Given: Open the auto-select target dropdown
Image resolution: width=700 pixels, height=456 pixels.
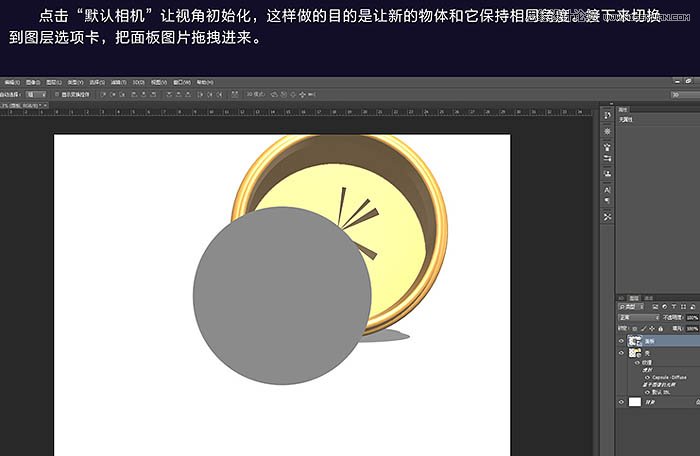Looking at the screenshot, I should click(x=36, y=94).
